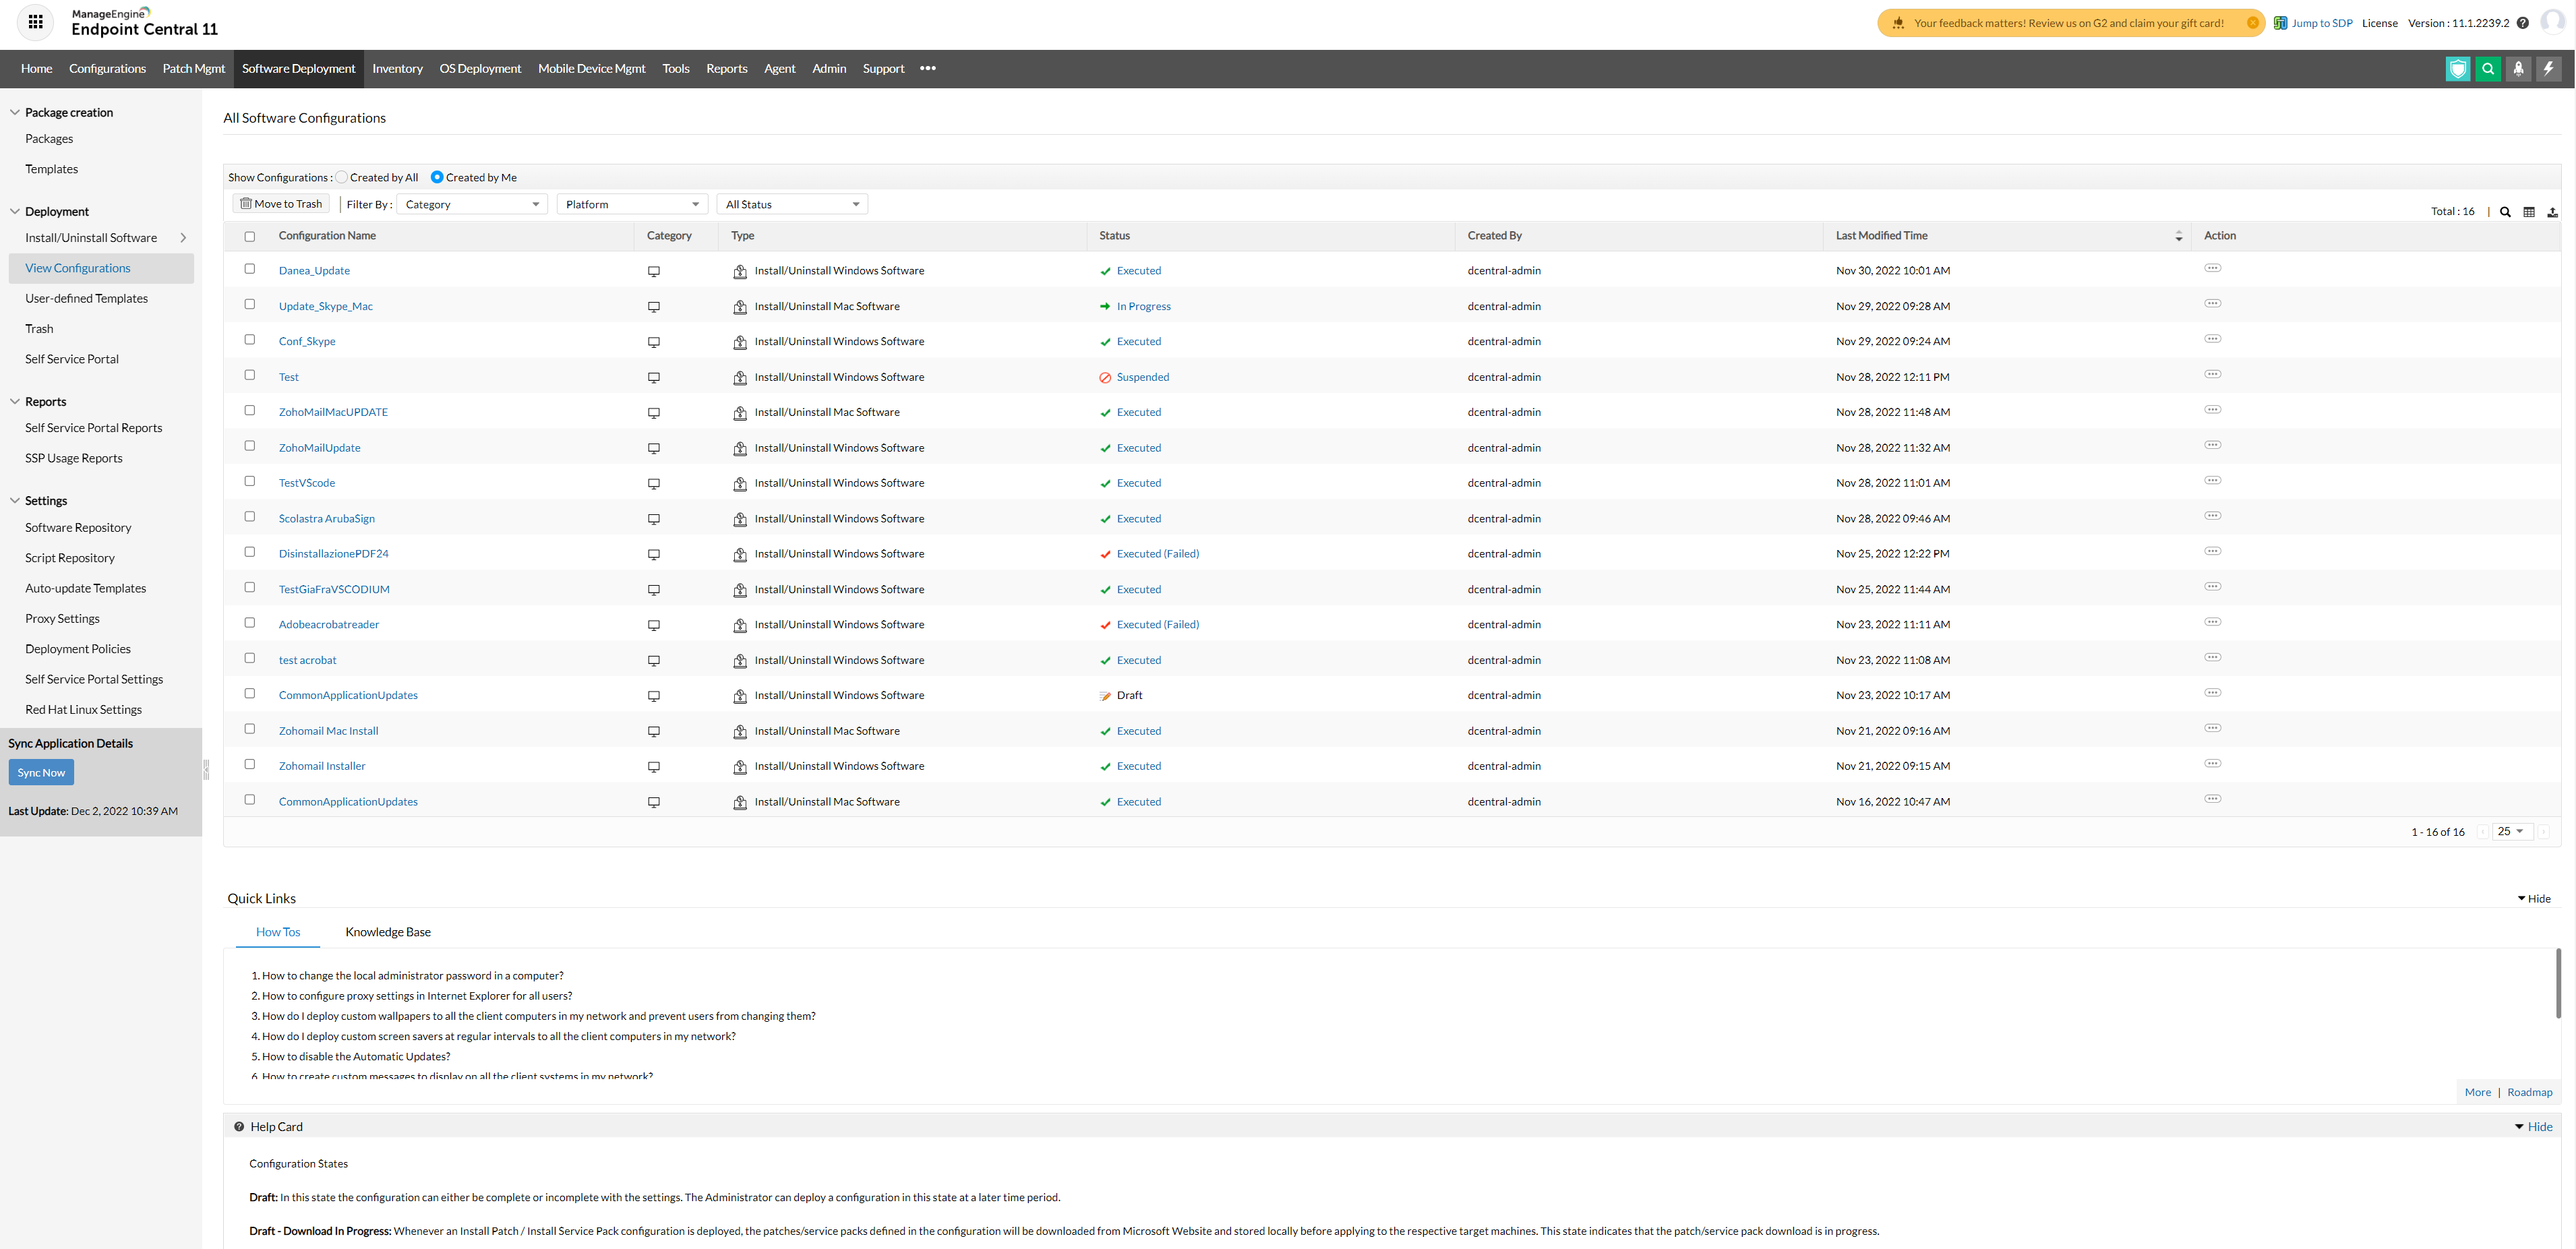Open the column chooser grid icon
This screenshot has height=1249, width=2576.
point(2529,212)
